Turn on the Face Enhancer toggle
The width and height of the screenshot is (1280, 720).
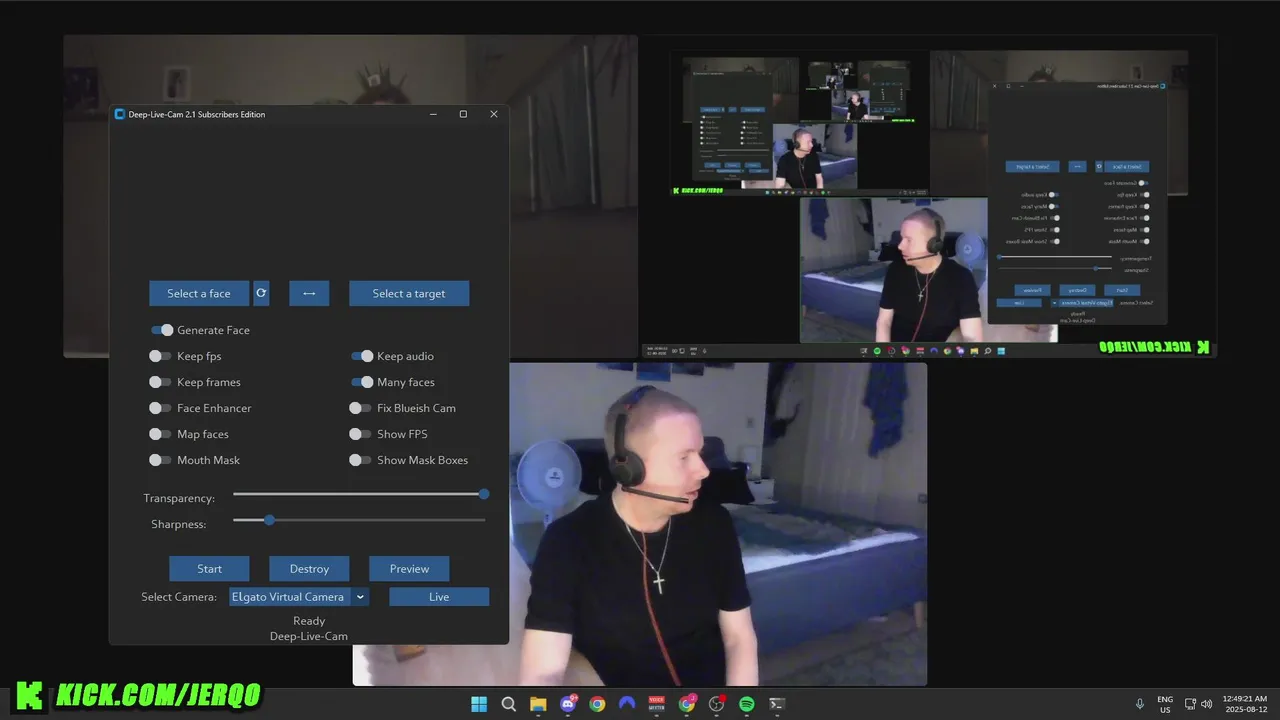pos(160,408)
